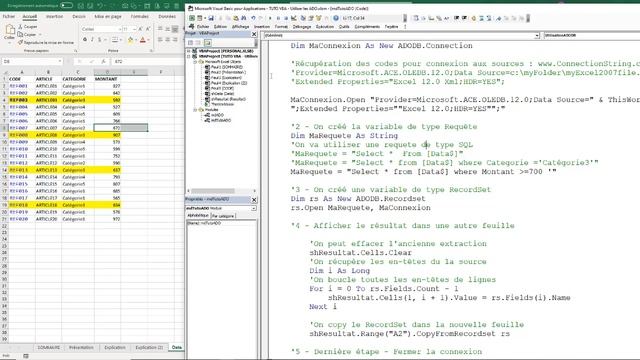Click the decrease font size icon
This screenshot has height=360, width=640.
click(148, 29)
